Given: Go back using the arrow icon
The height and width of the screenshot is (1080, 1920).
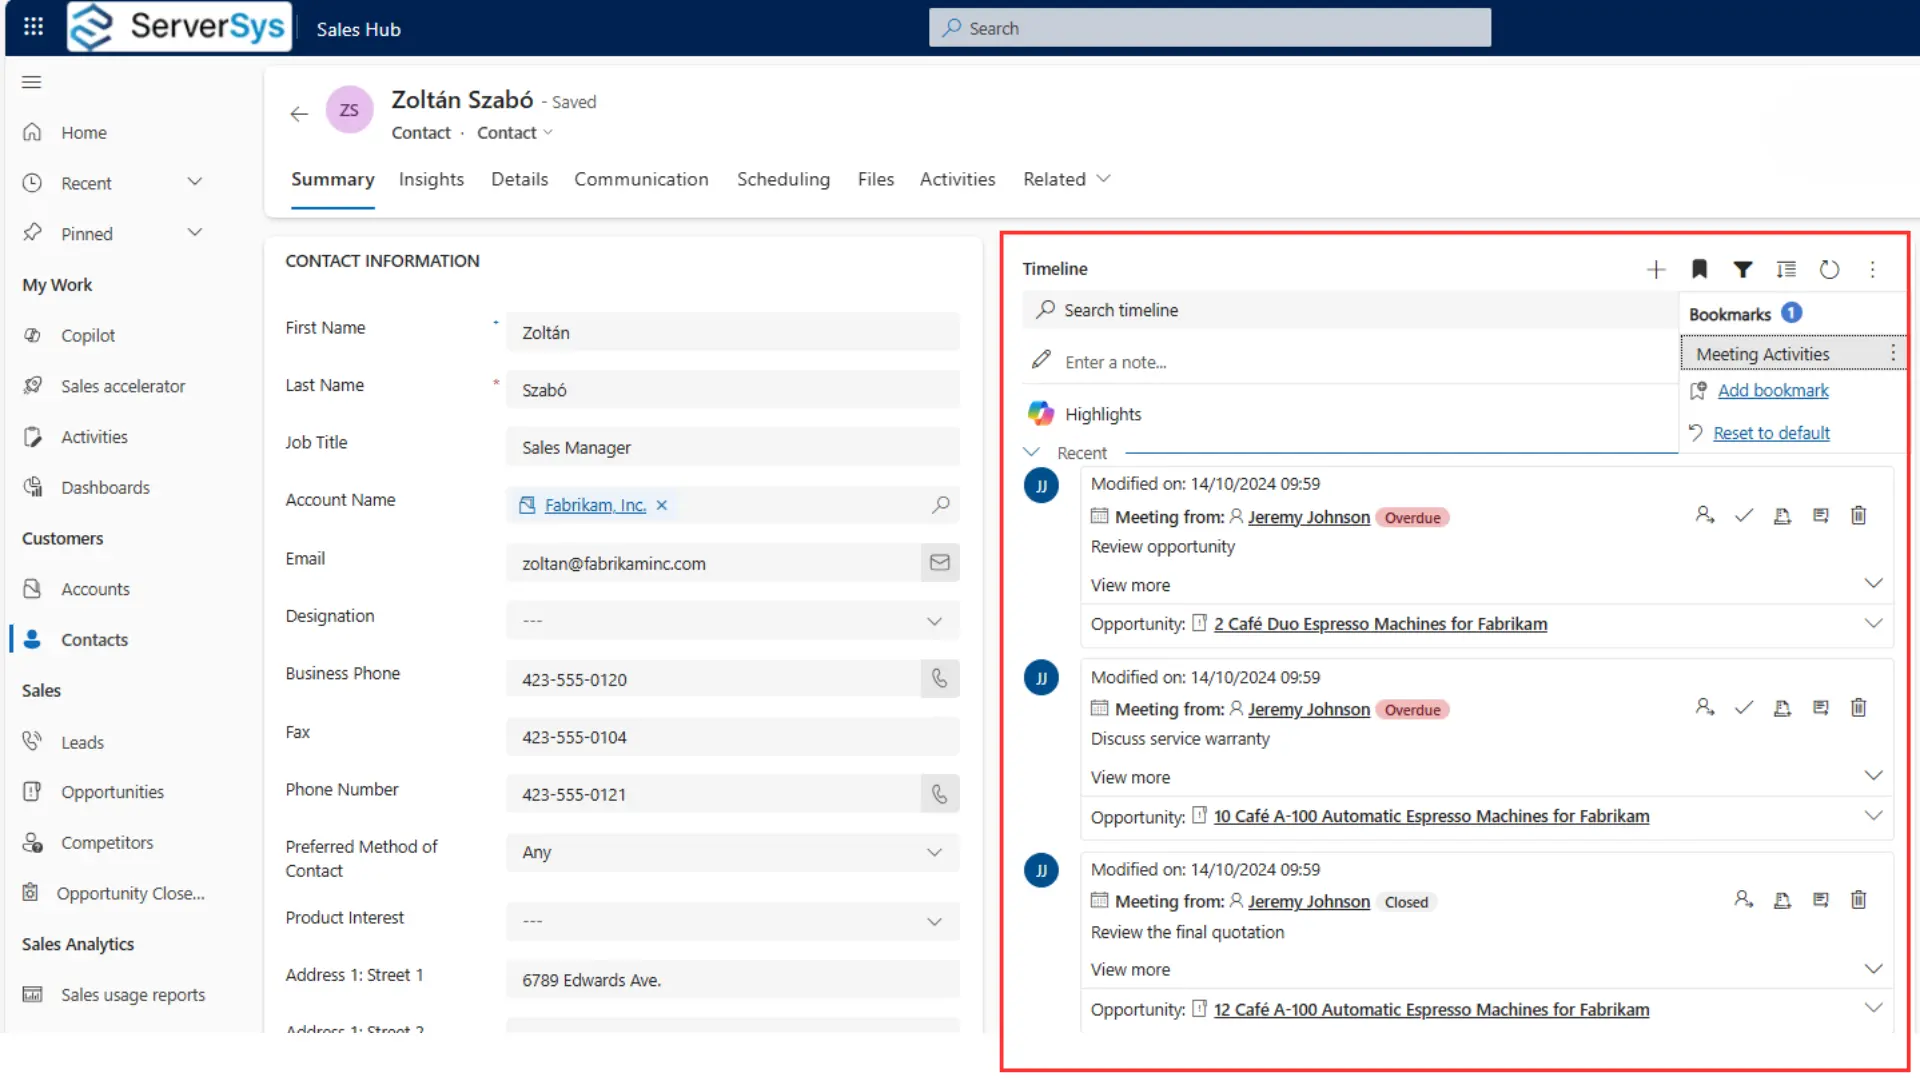Looking at the screenshot, I should (x=299, y=114).
